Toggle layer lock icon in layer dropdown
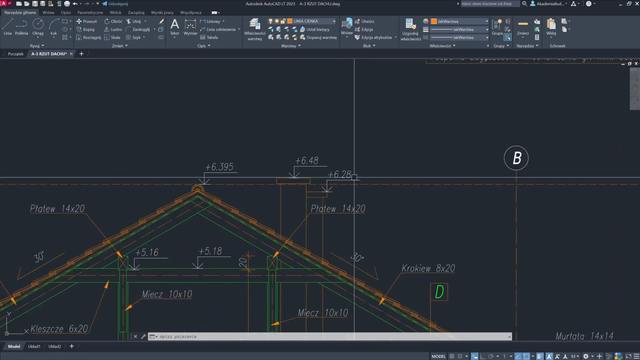 click(283, 21)
